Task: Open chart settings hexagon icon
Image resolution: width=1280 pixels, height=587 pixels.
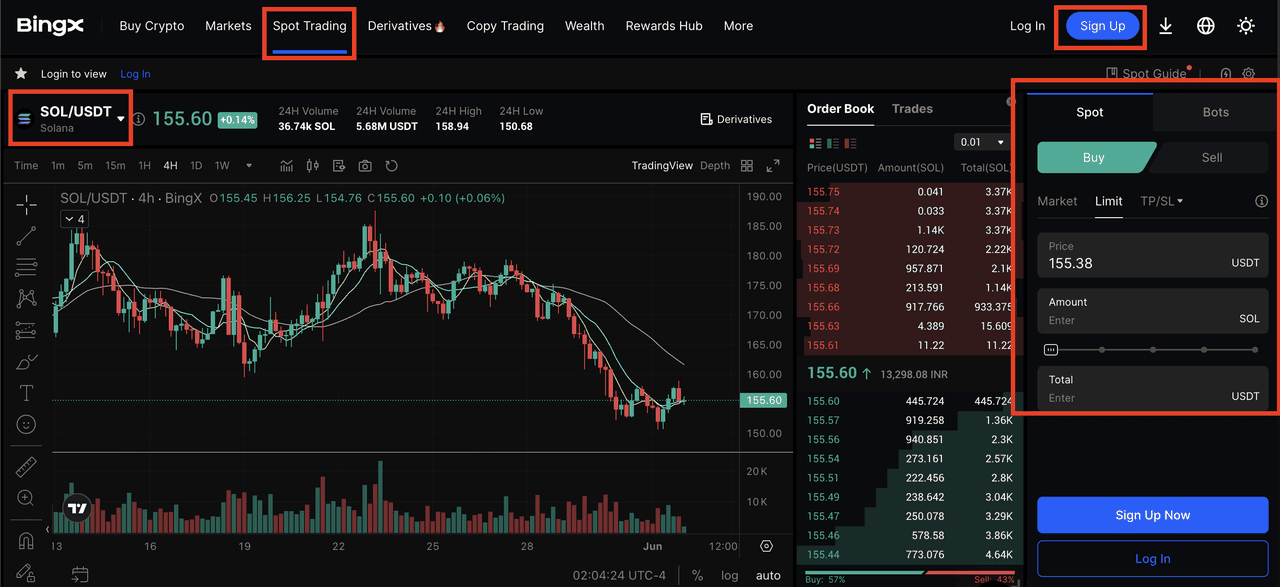Action: [x=767, y=546]
